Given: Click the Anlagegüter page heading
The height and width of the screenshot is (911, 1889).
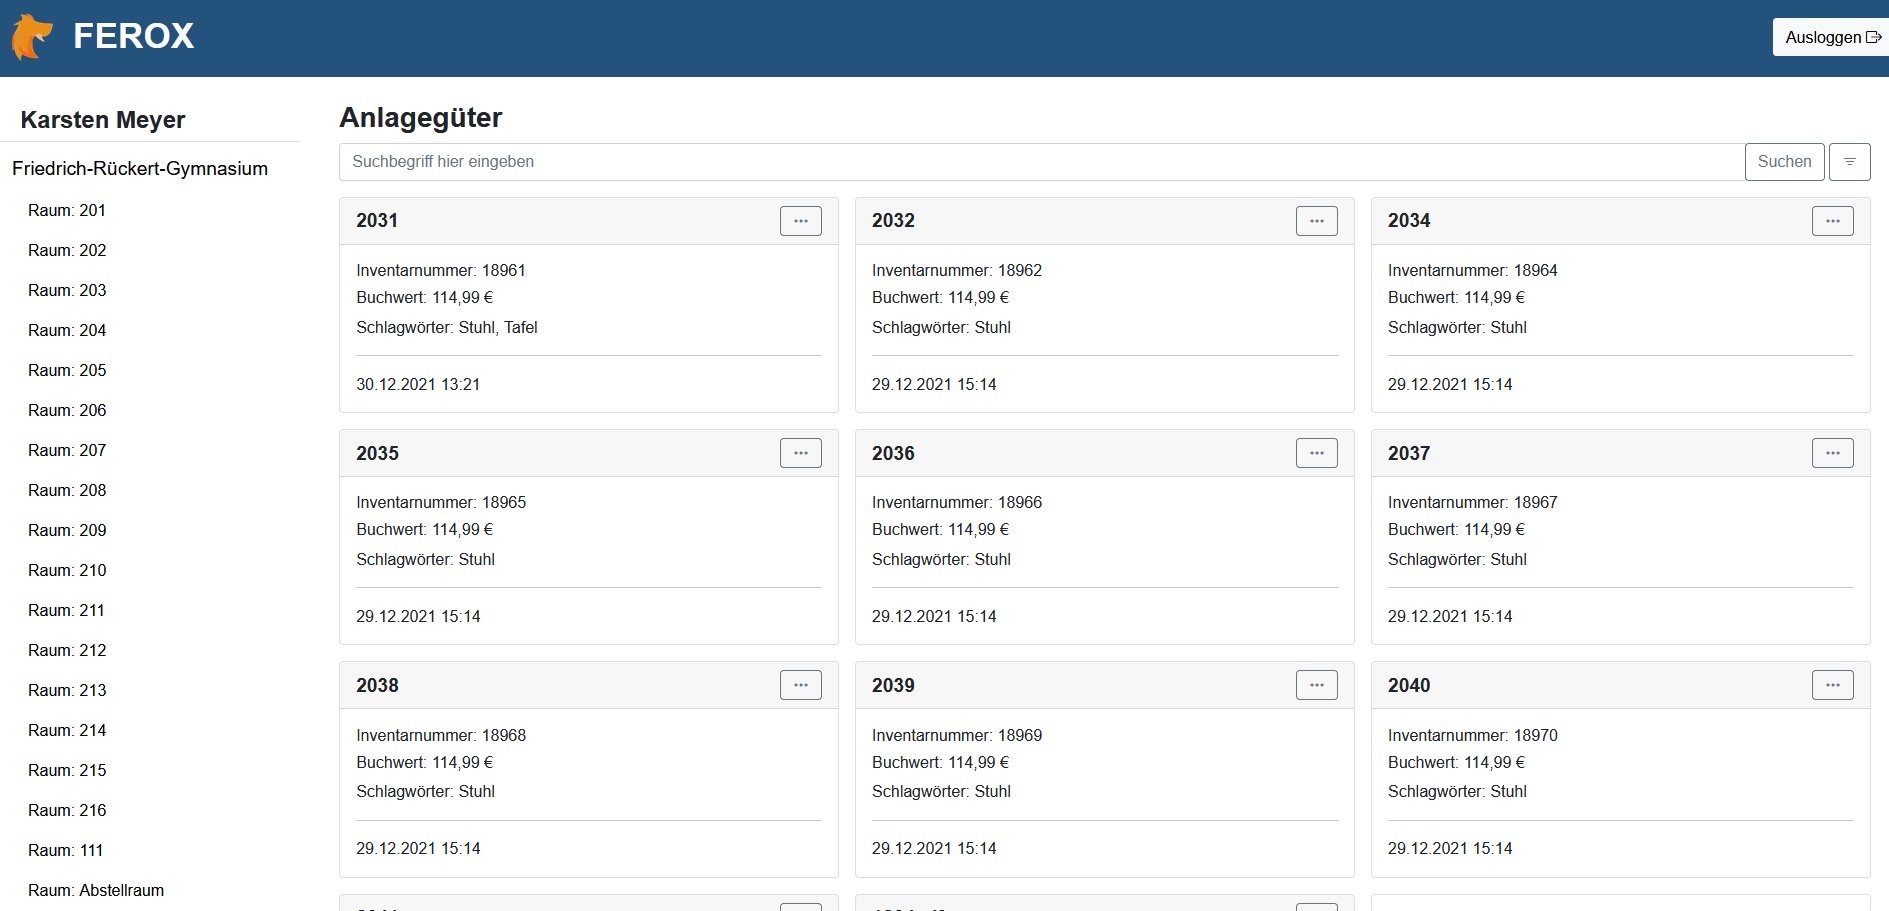Looking at the screenshot, I should [x=421, y=118].
